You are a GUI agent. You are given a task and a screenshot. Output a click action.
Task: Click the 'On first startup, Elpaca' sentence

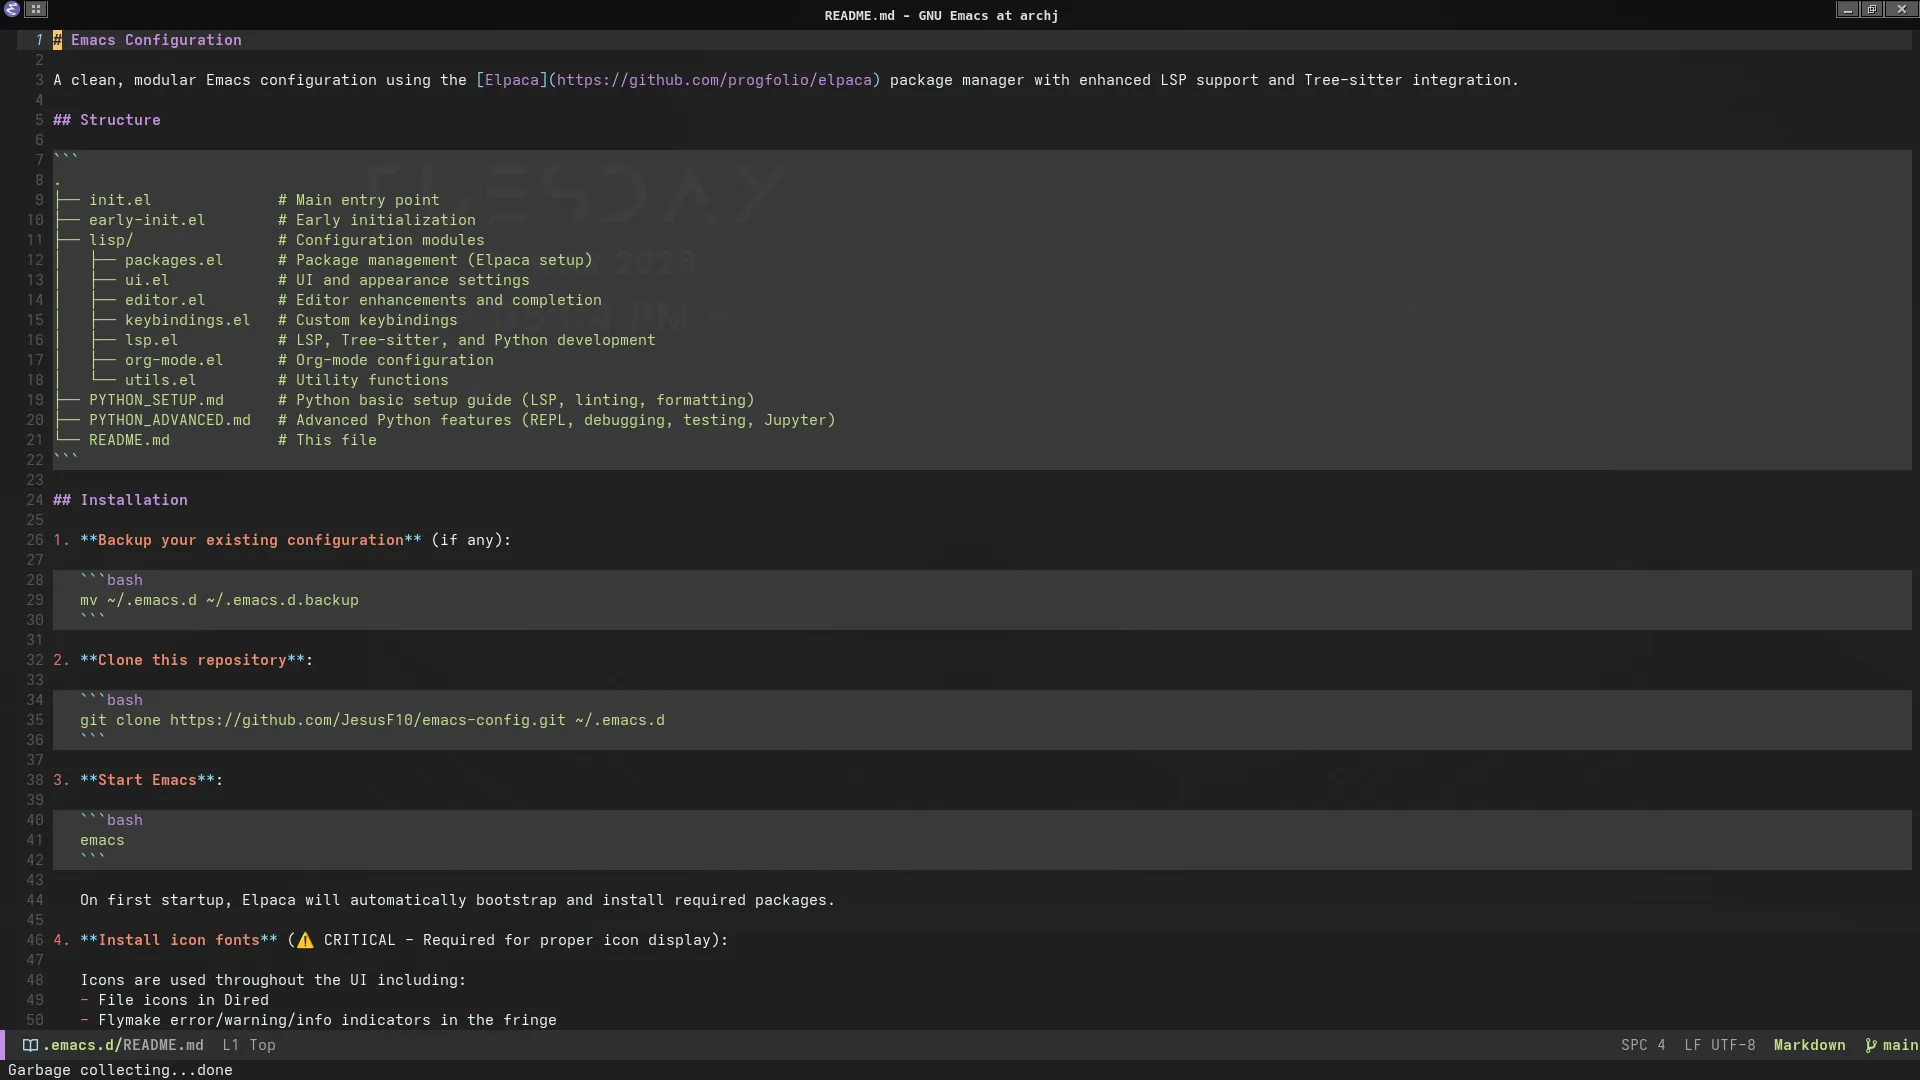tap(457, 900)
